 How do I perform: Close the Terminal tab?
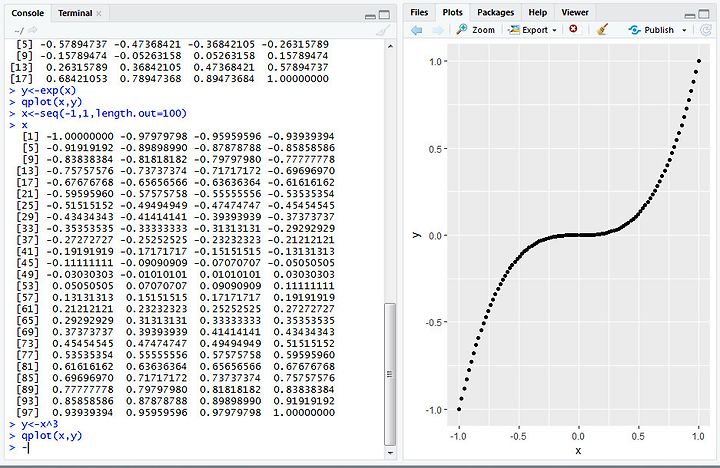pos(98,14)
